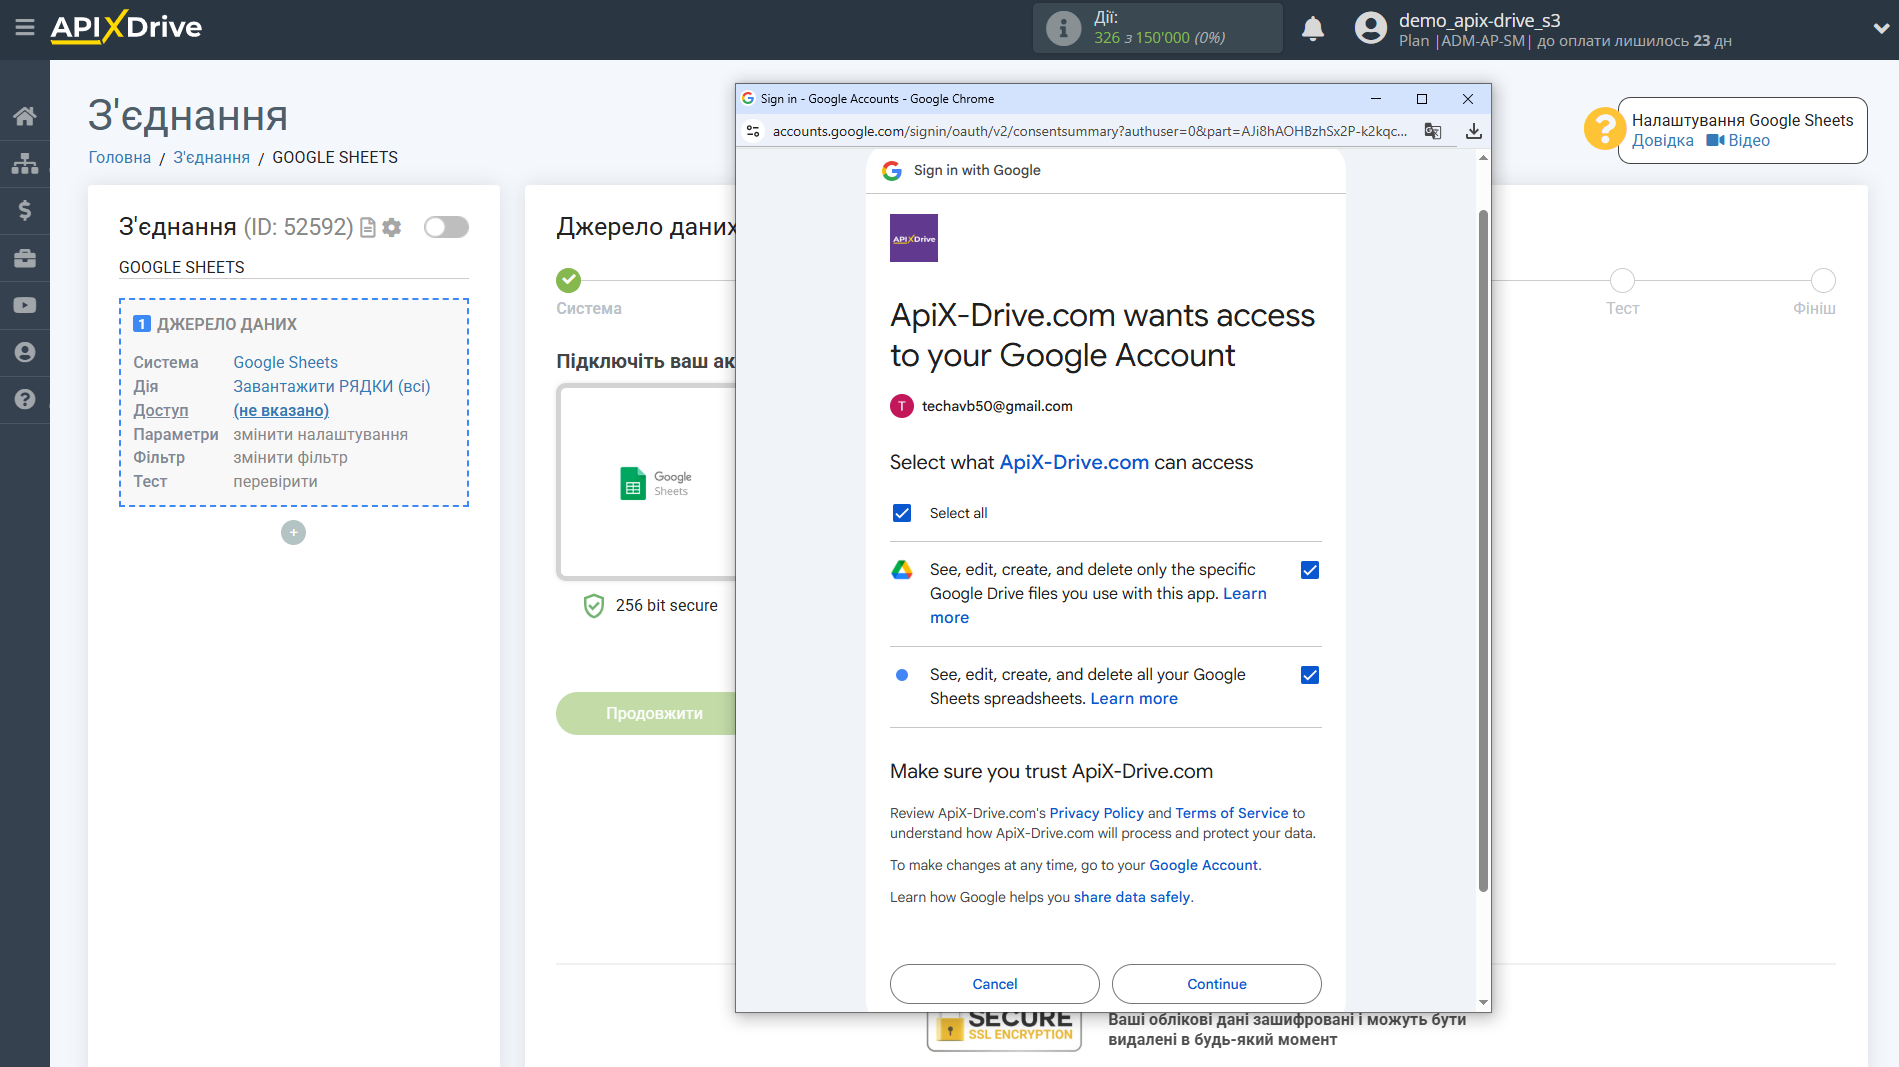Screen dimensions: 1899x1067
Task: Expand the add step plus button
Action: pos(292,532)
